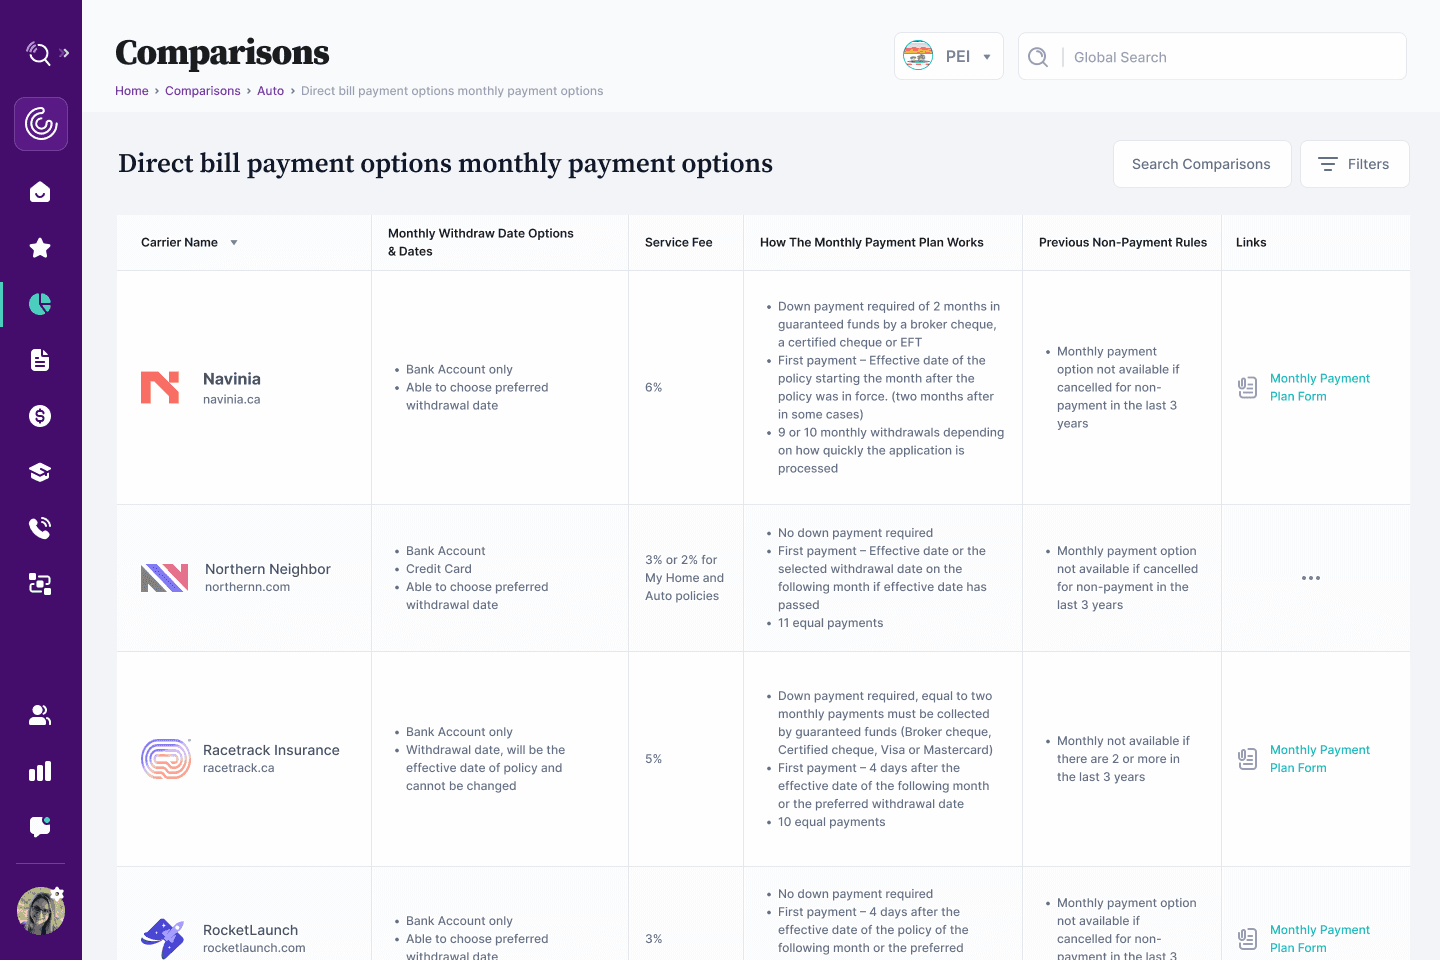Open the graduation cap training icon
This screenshot has width=1440, height=960.
pyautogui.click(x=40, y=472)
